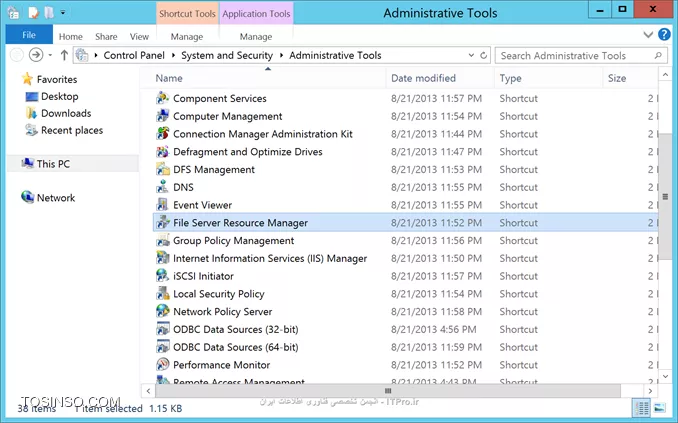Viewport: 678px width, 423px height.
Task: Select the DFS Management icon
Action: (x=163, y=169)
